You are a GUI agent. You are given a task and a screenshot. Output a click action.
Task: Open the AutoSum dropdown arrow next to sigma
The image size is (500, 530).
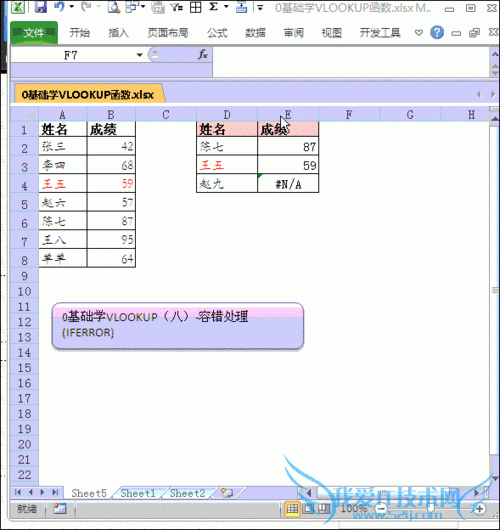226,7
